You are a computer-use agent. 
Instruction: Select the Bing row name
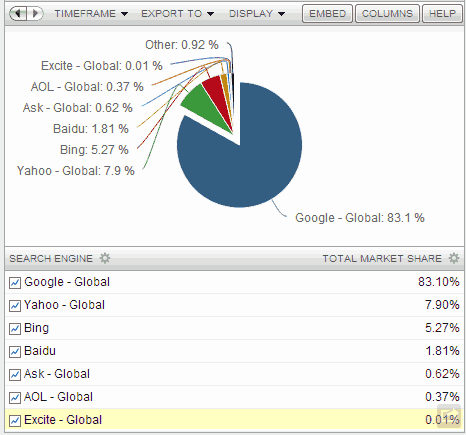pos(37,328)
